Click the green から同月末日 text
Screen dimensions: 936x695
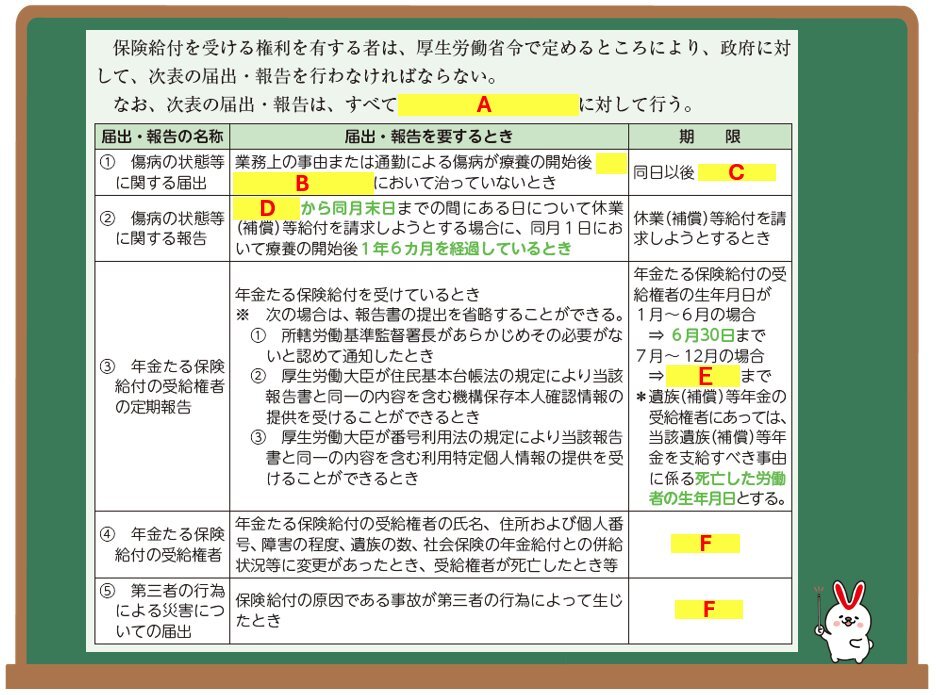tap(347, 209)
